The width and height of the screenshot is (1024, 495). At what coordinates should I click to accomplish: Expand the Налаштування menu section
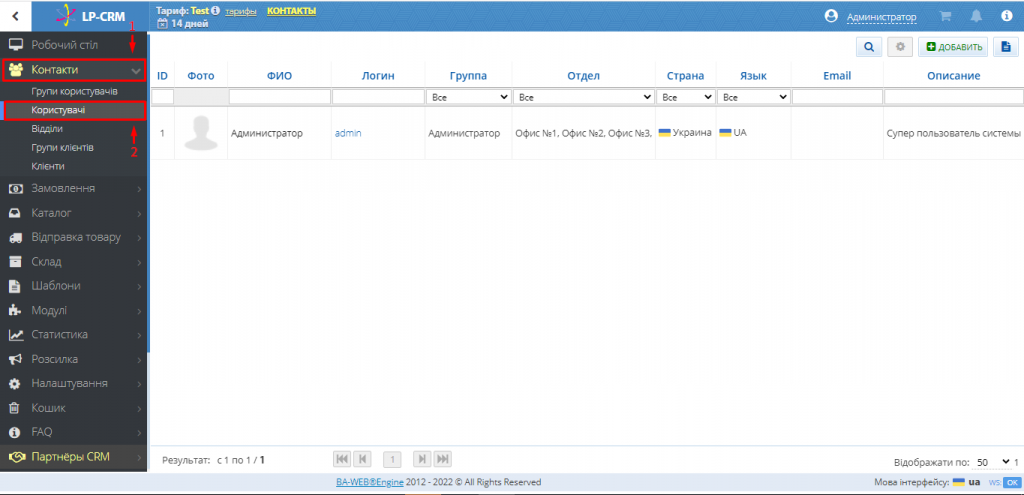[74, 383]
